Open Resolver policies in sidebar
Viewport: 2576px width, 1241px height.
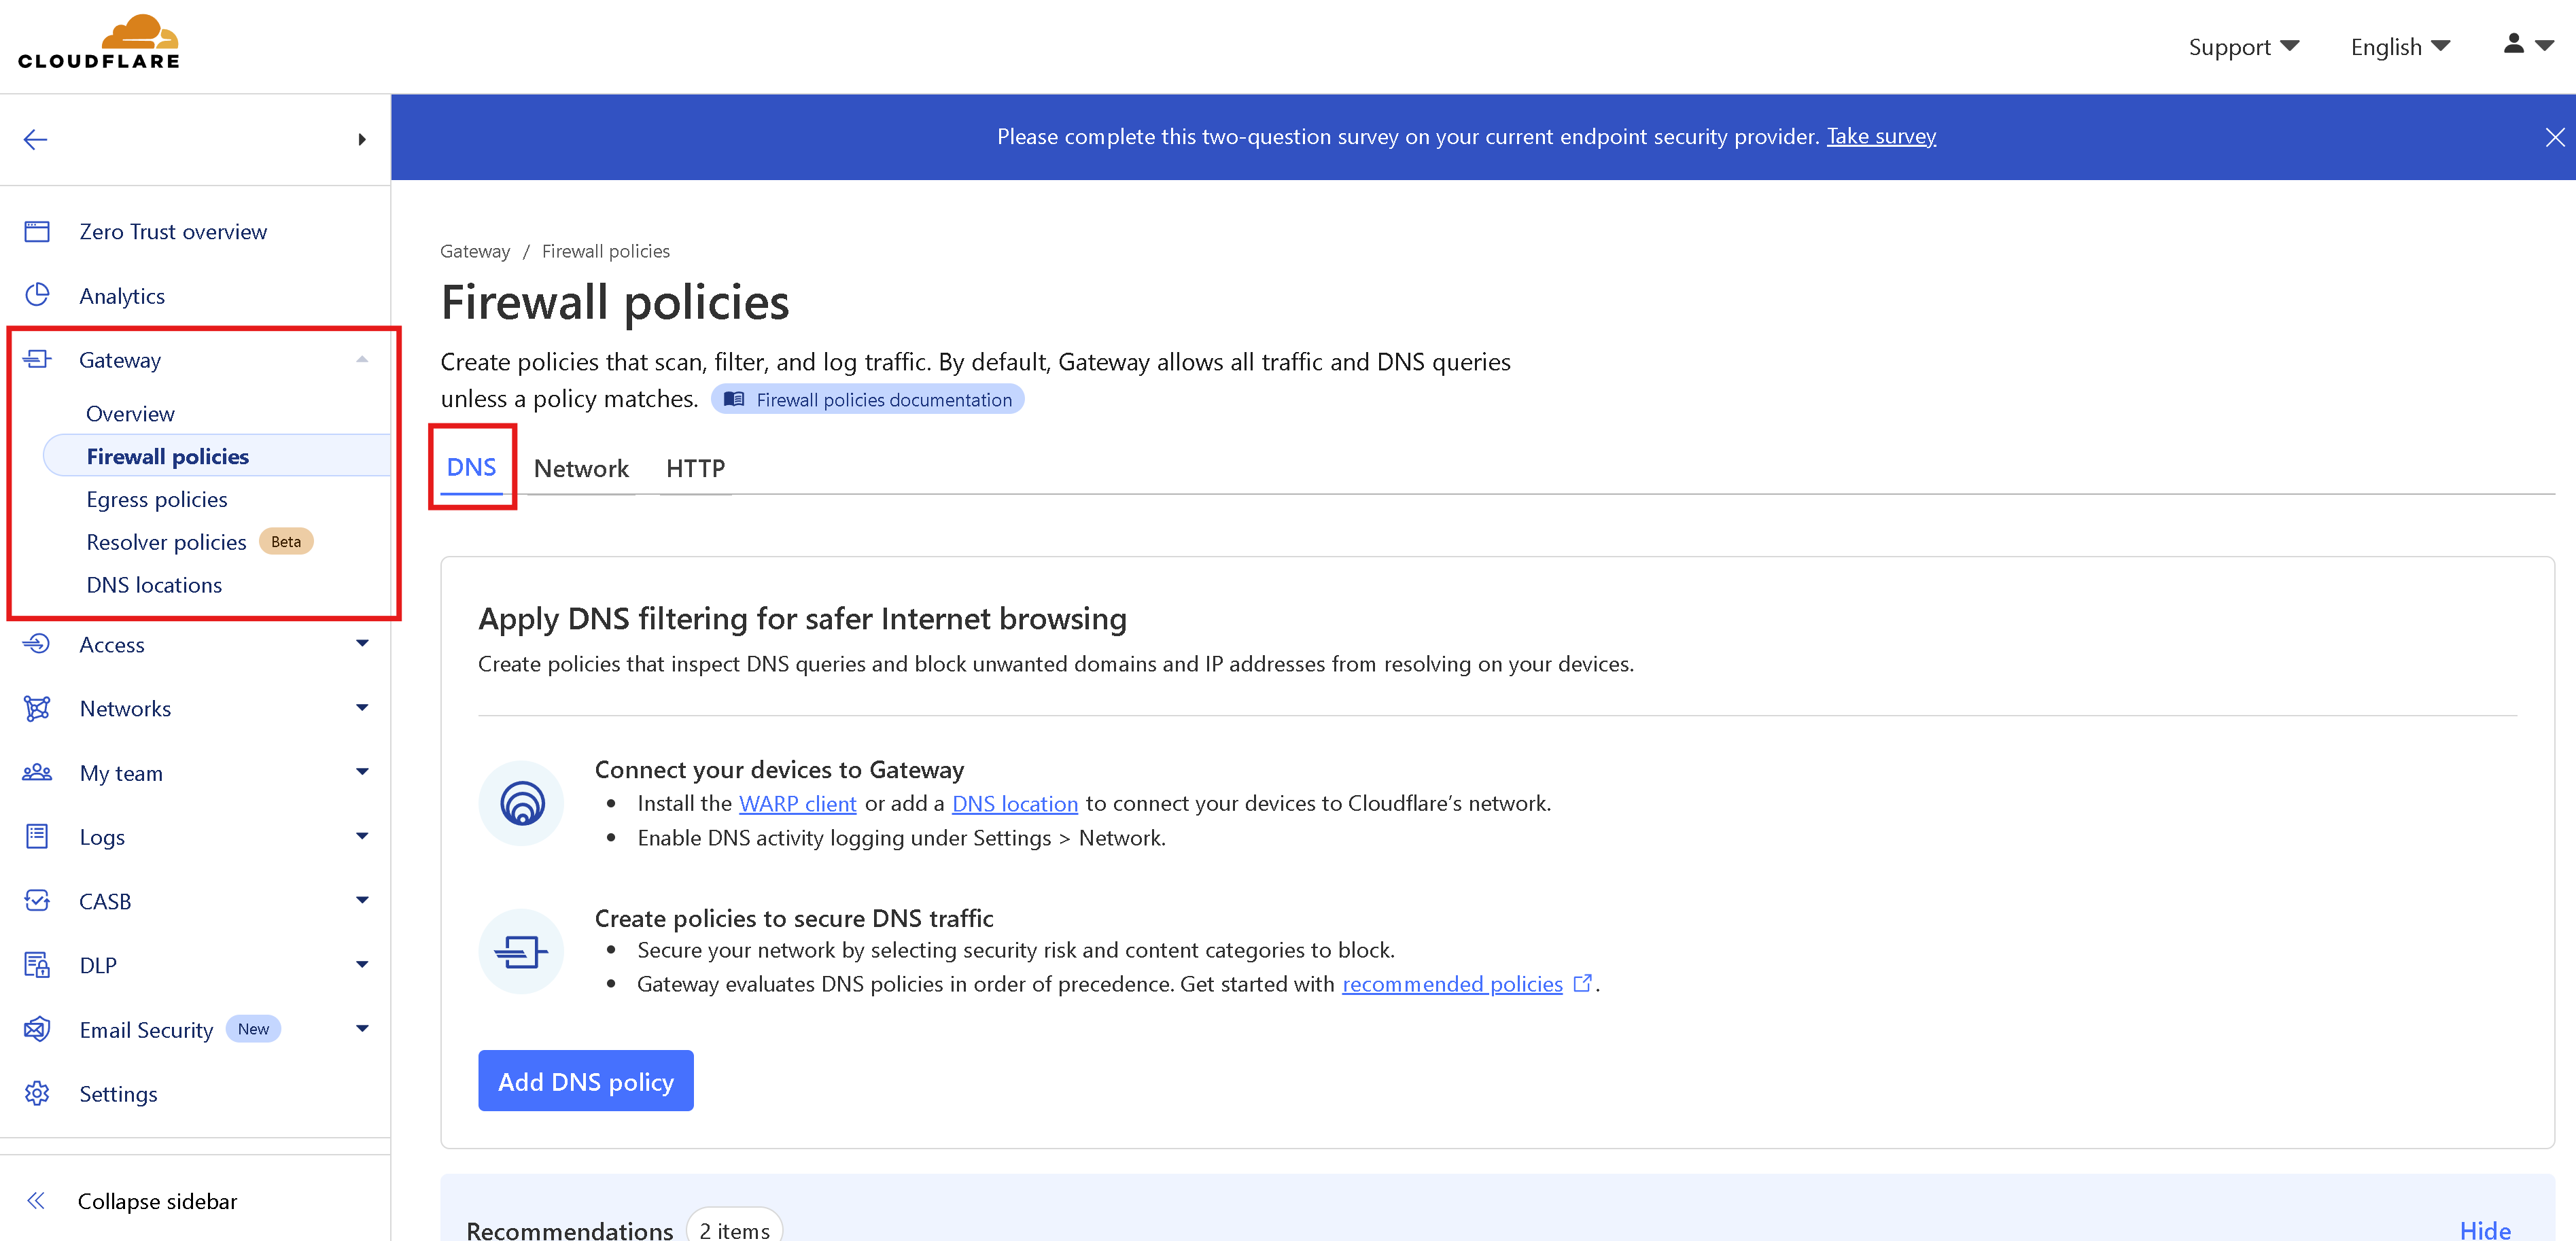click(166, 542)
